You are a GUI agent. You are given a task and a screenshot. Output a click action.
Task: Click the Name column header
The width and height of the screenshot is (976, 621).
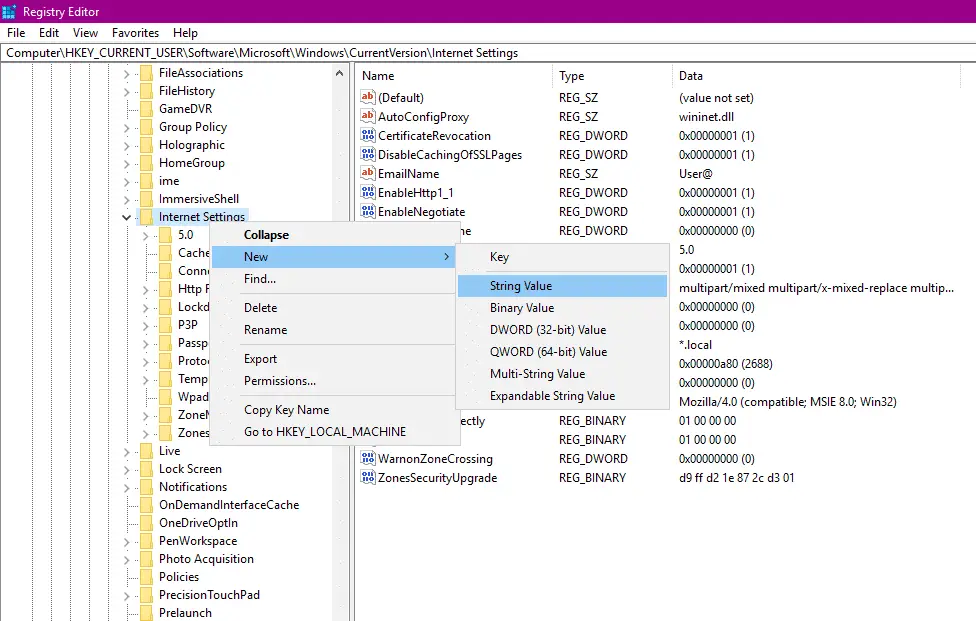(x=453, y=76)
